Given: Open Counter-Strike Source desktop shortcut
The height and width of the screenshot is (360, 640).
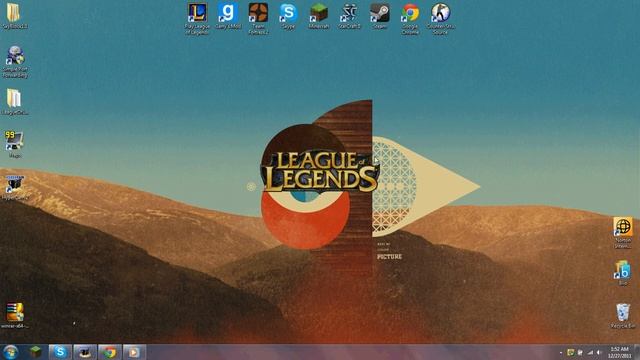Looking at the screenshot, I should 440,18.
